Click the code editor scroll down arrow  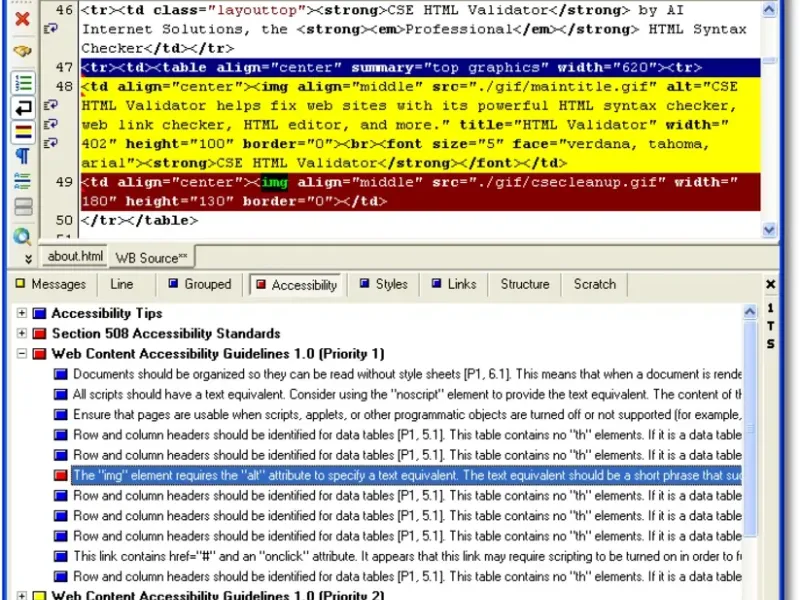click(769, 230)
